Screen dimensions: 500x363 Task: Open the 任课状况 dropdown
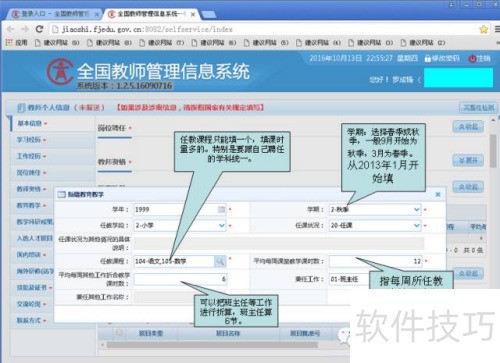(x=417, y=225)
